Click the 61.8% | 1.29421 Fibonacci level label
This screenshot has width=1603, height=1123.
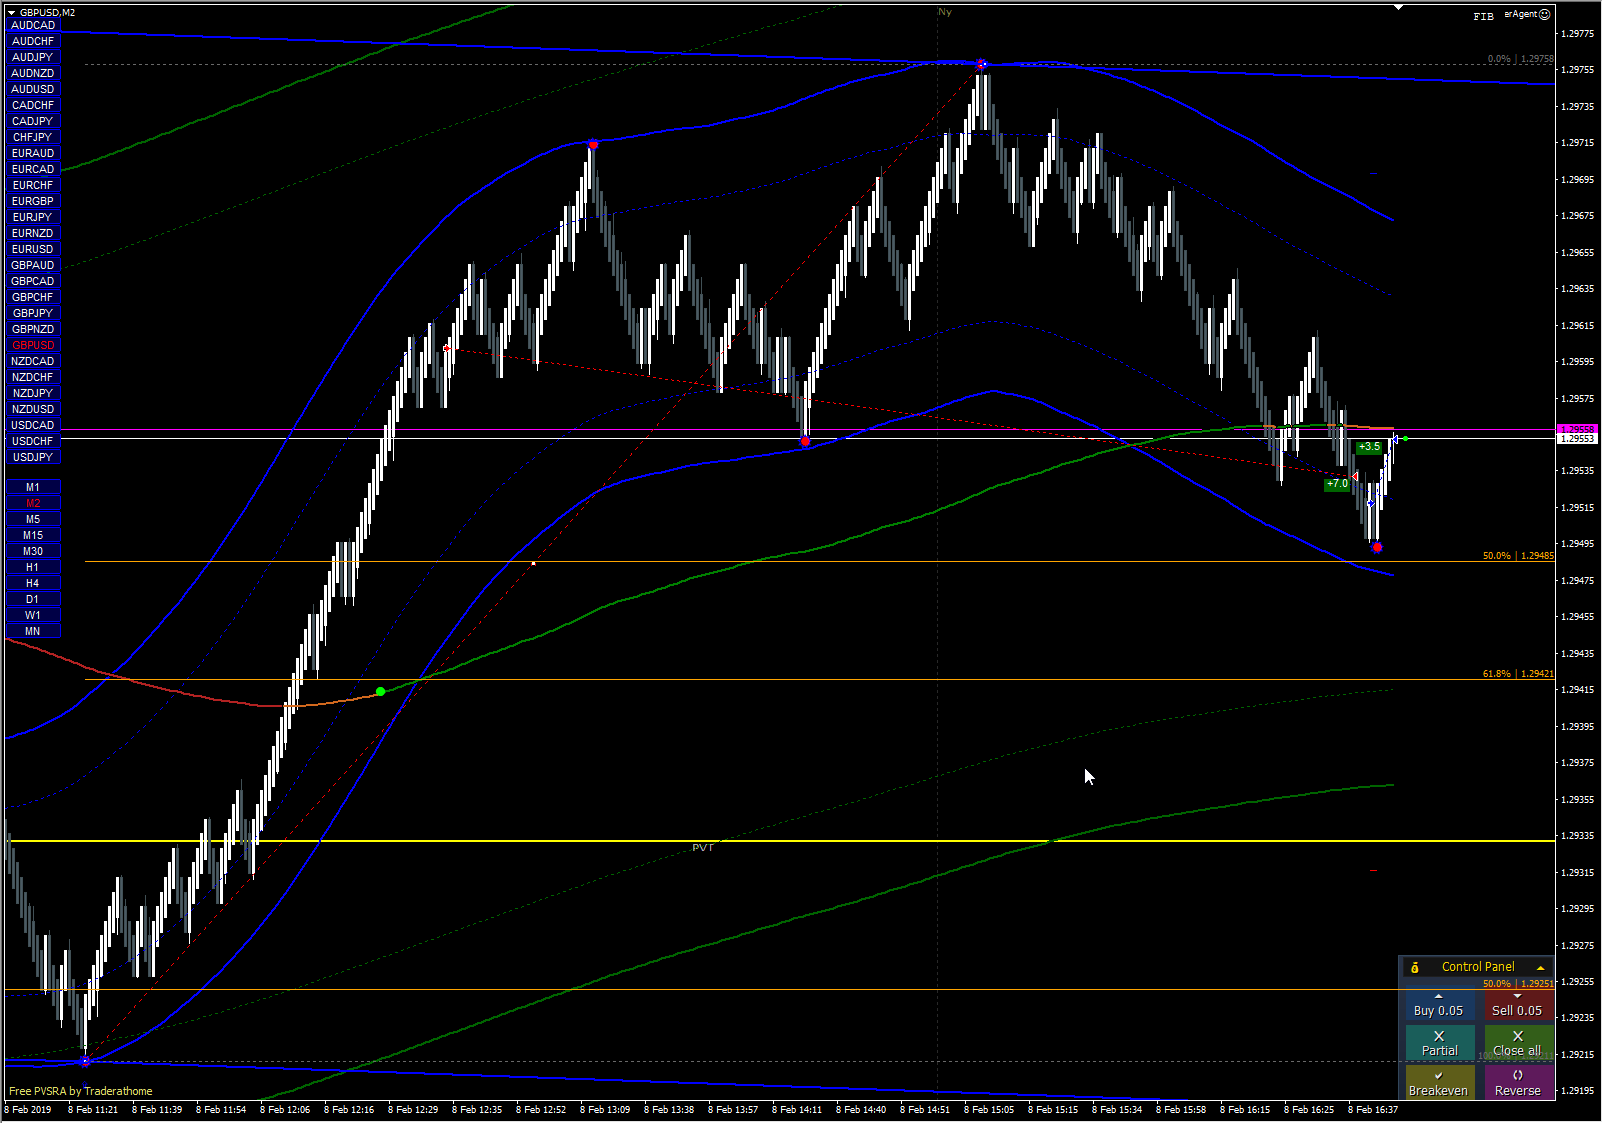tap(1518, 674)
